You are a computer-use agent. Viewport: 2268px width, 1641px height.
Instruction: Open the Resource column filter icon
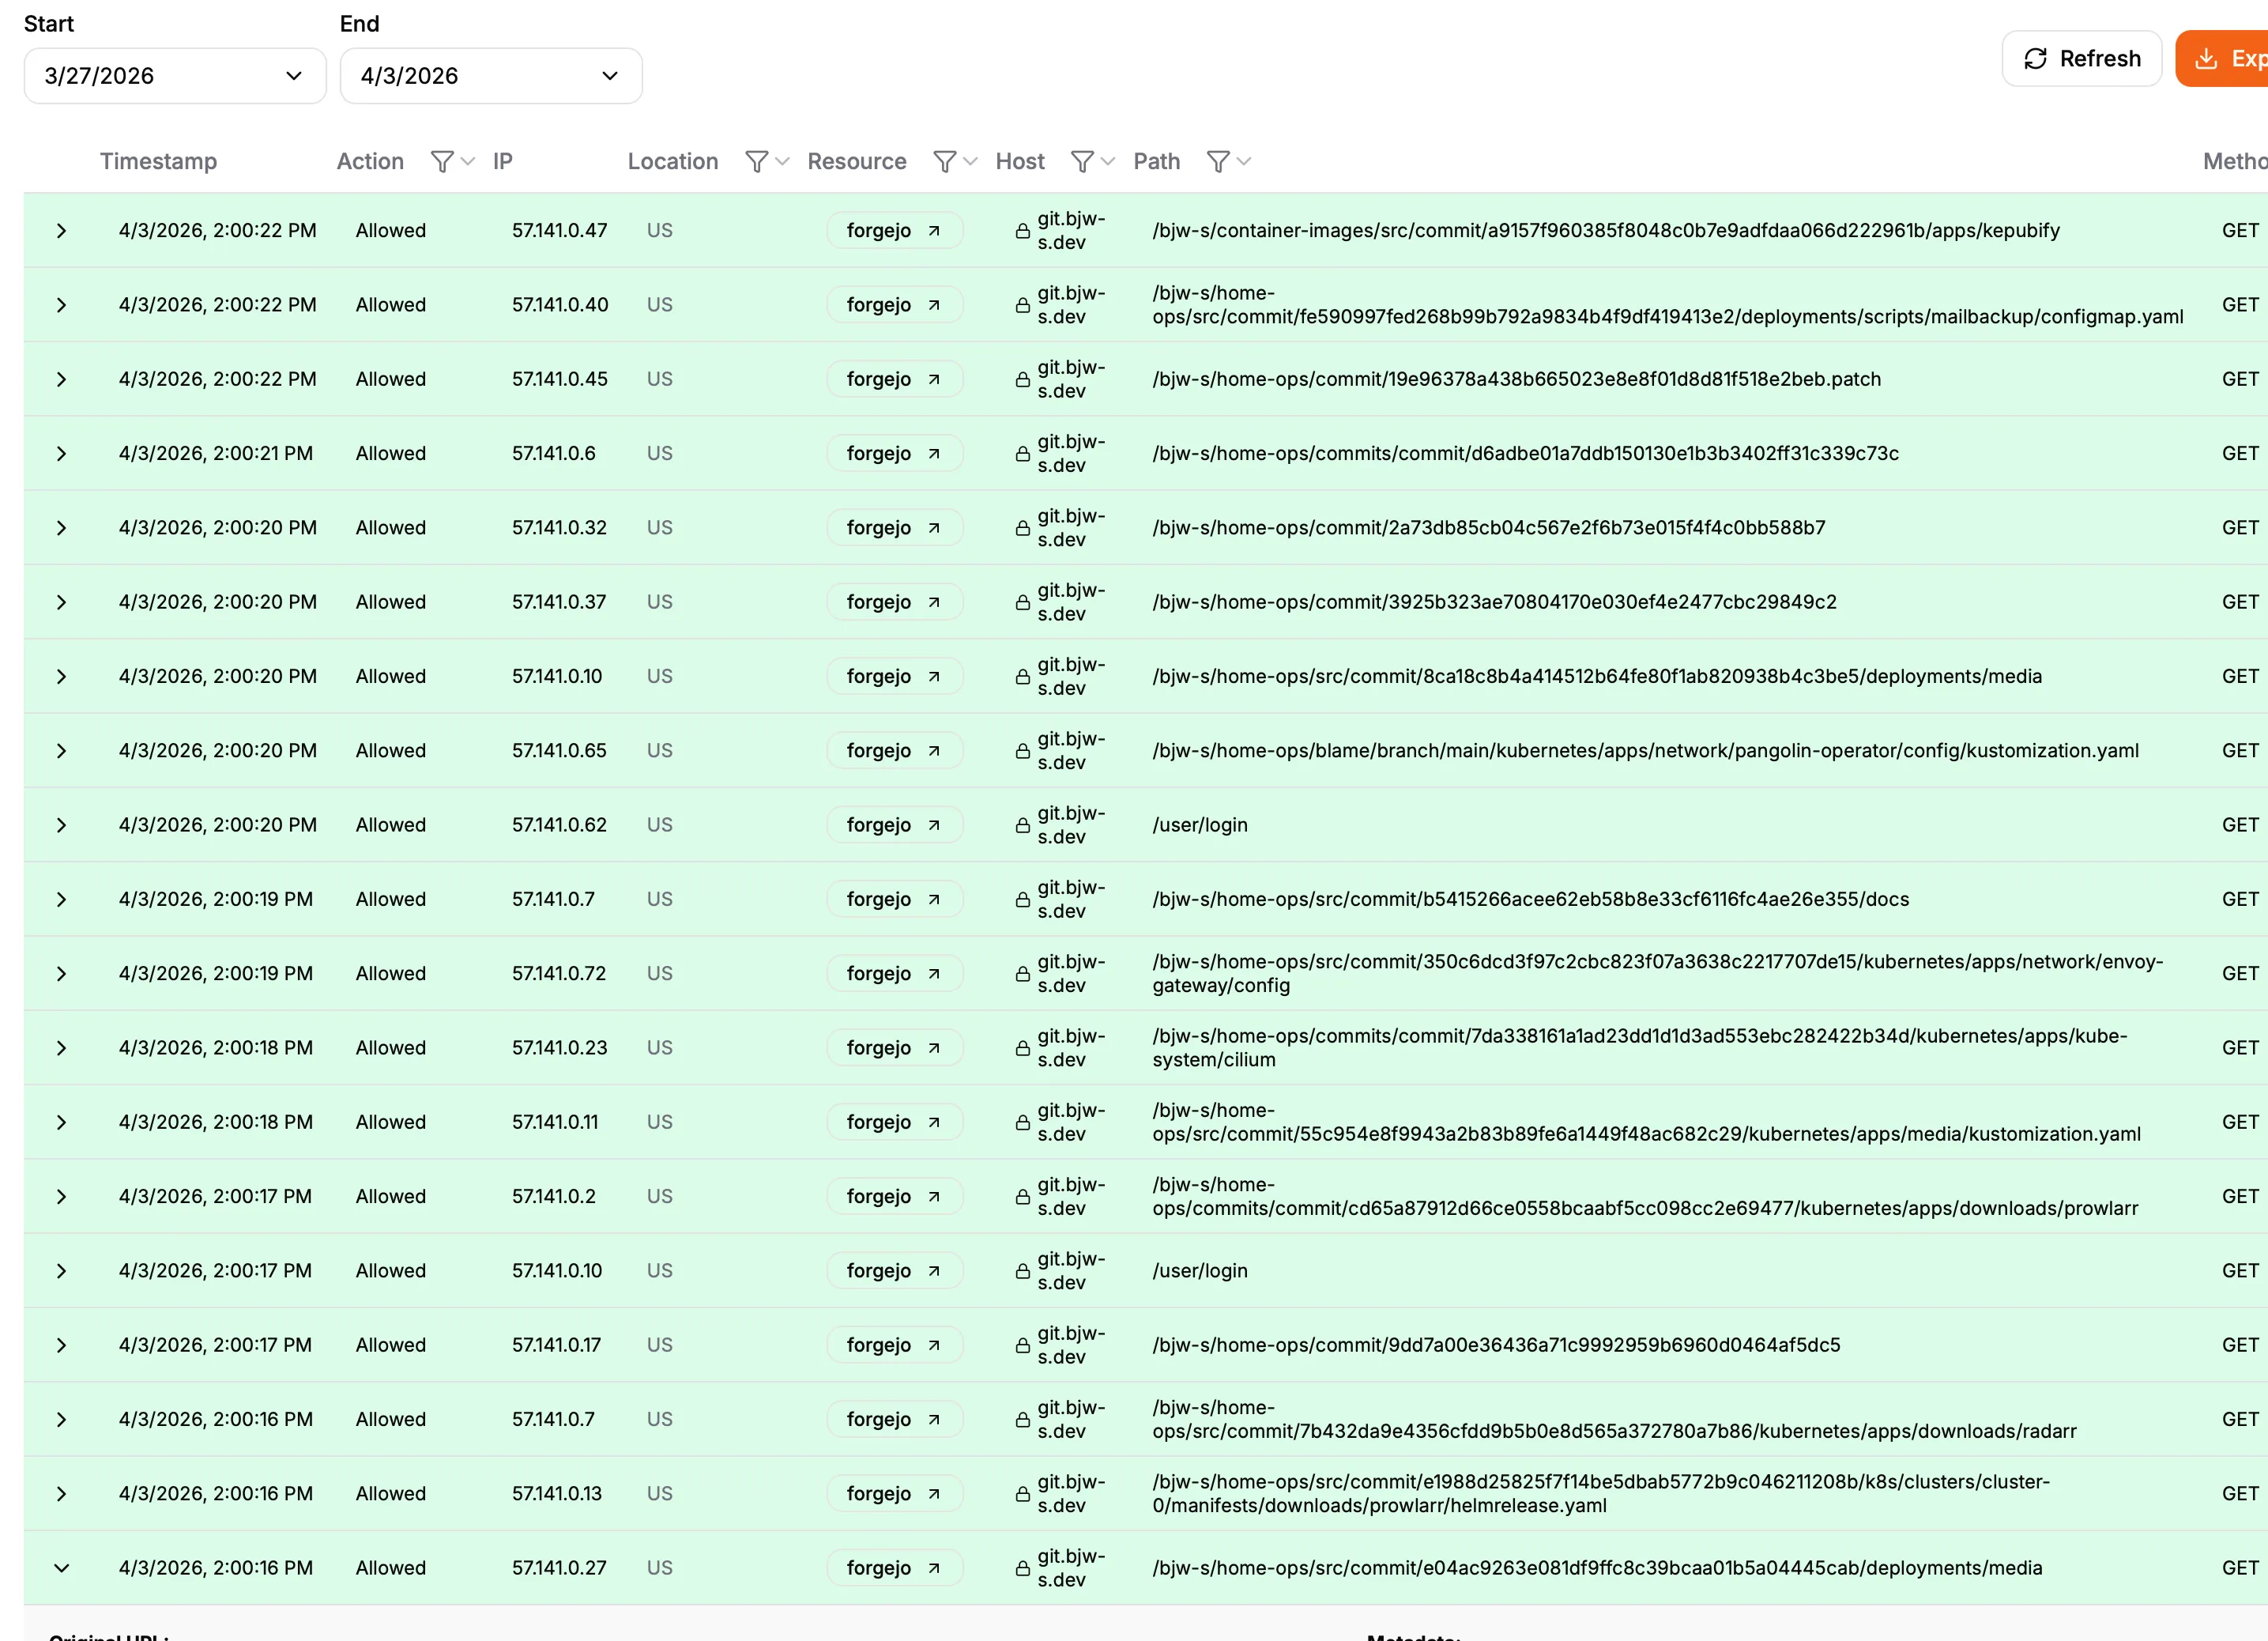(955, 162)
